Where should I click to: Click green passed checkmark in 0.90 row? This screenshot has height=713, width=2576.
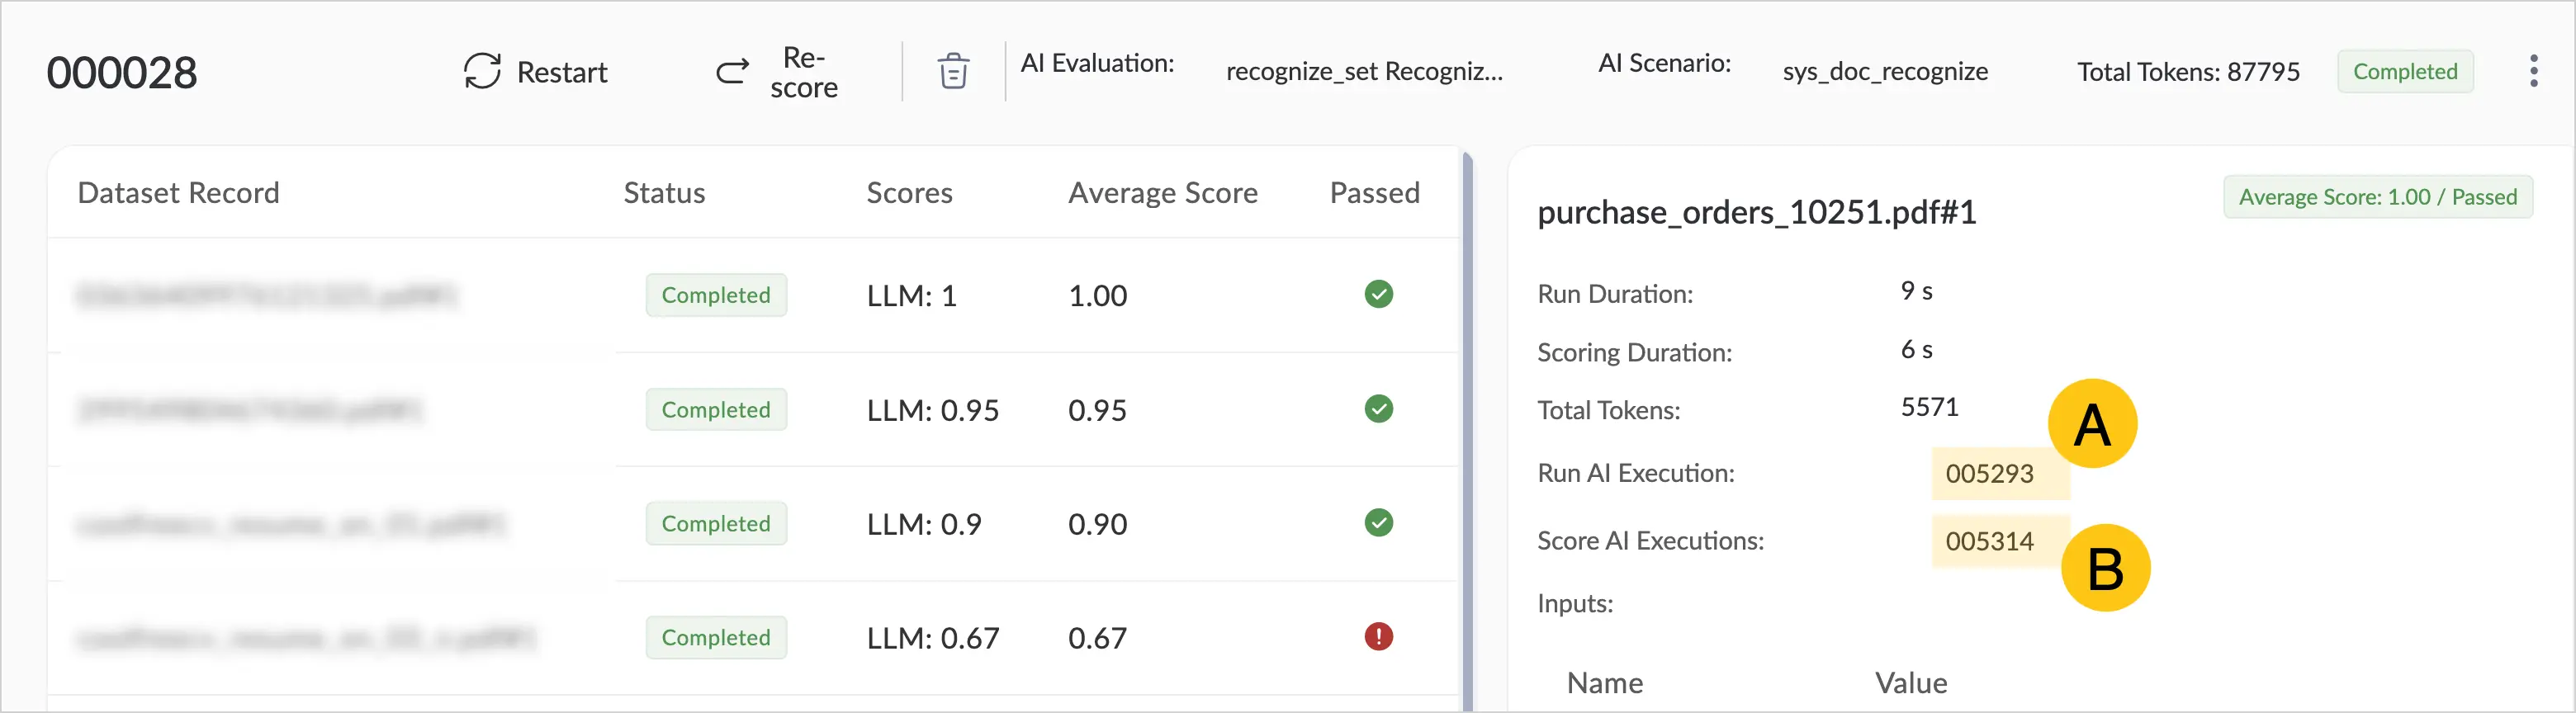[1378, 523]
